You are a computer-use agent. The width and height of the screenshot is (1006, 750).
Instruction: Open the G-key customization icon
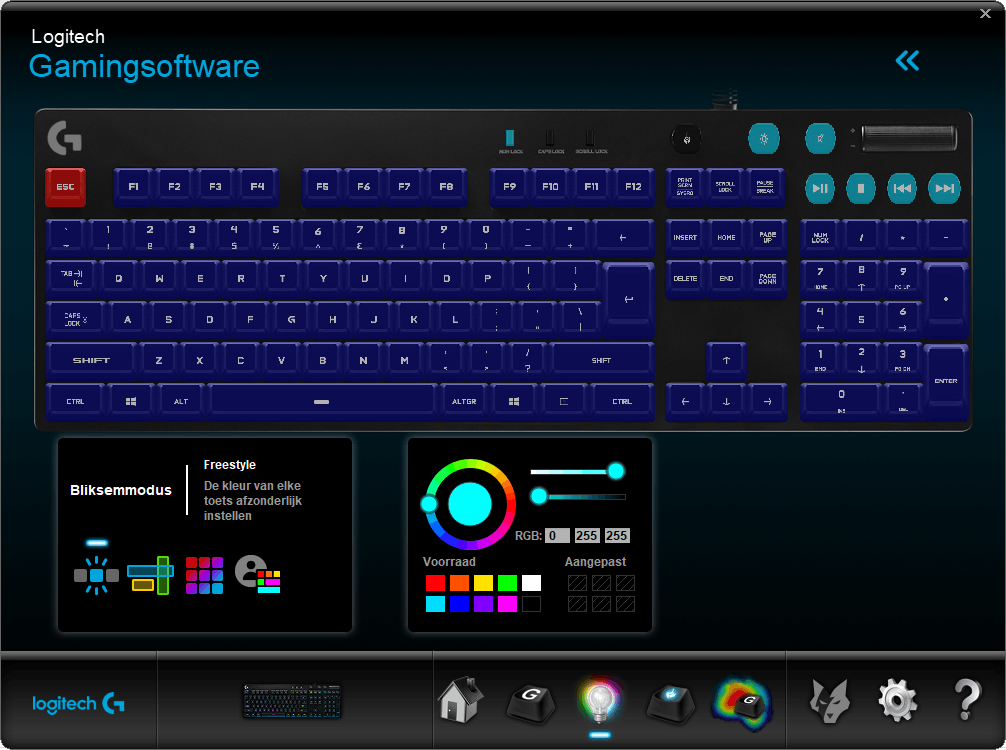point(531,703)
